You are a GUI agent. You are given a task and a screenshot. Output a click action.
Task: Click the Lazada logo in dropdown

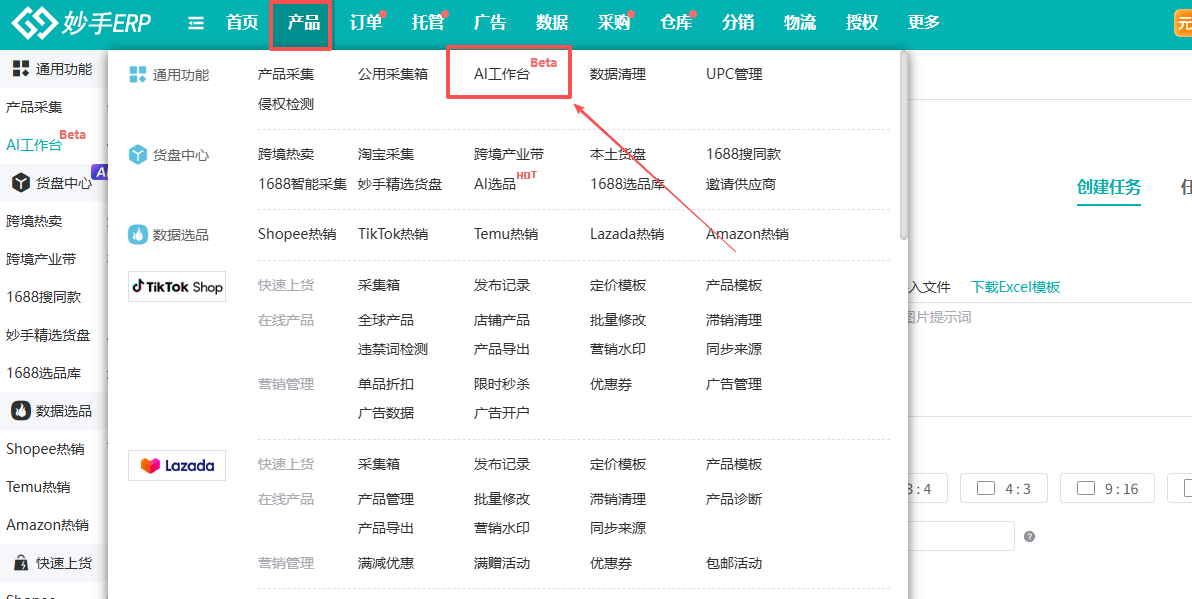coord(177,465)
